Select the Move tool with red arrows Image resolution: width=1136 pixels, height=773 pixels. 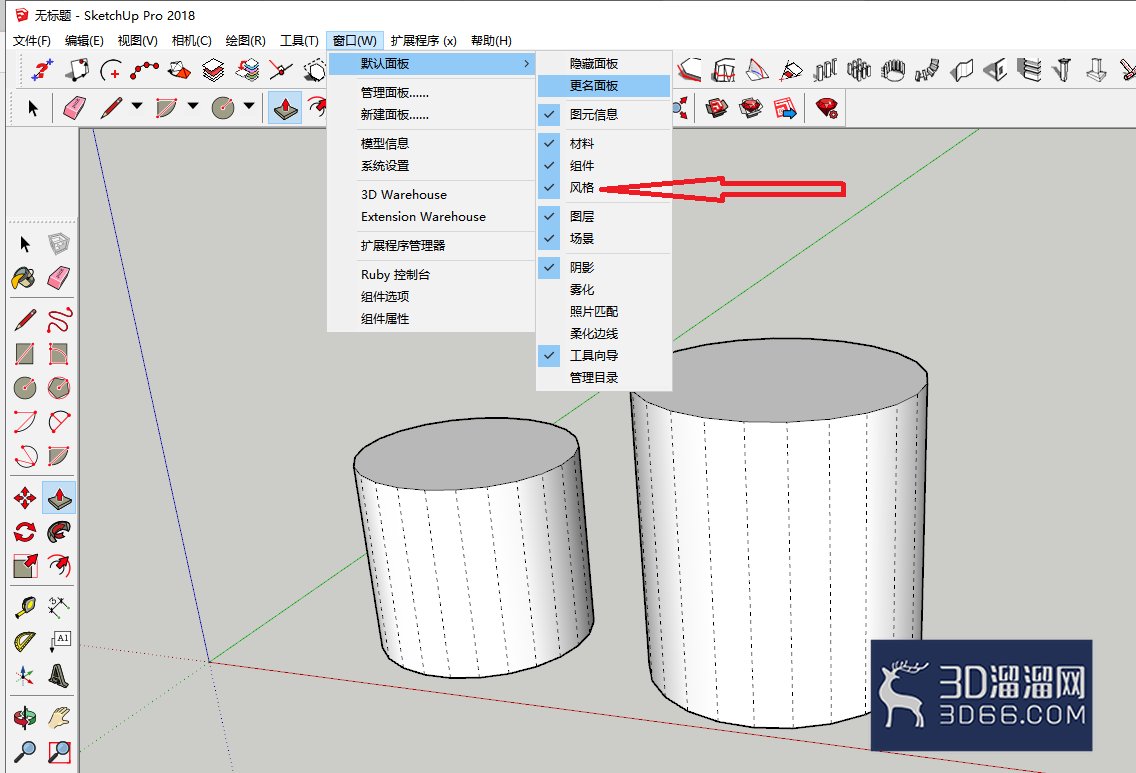pyautogui.click(x=25, y=498)
